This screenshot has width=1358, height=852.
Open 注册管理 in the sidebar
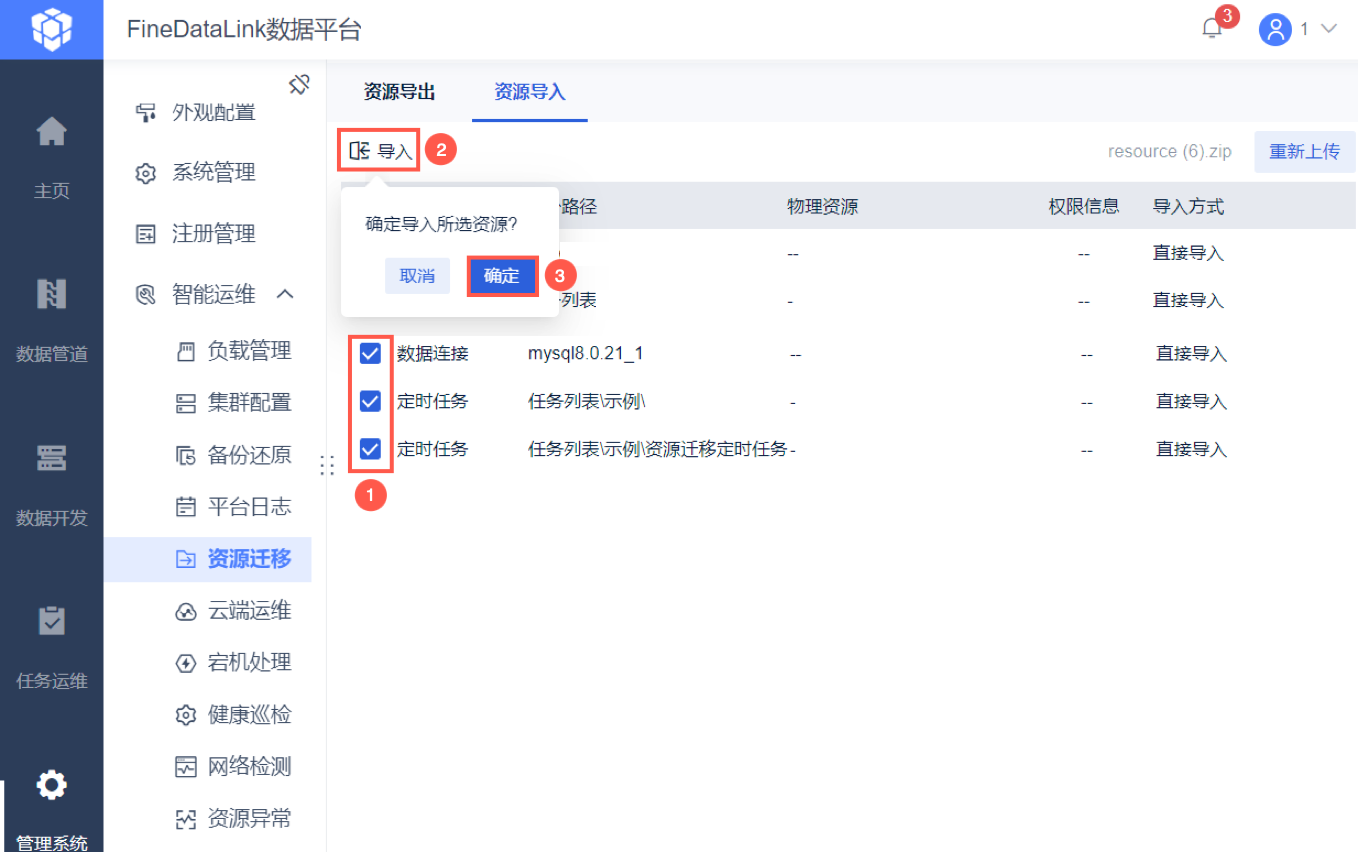(x=214, y=234)
